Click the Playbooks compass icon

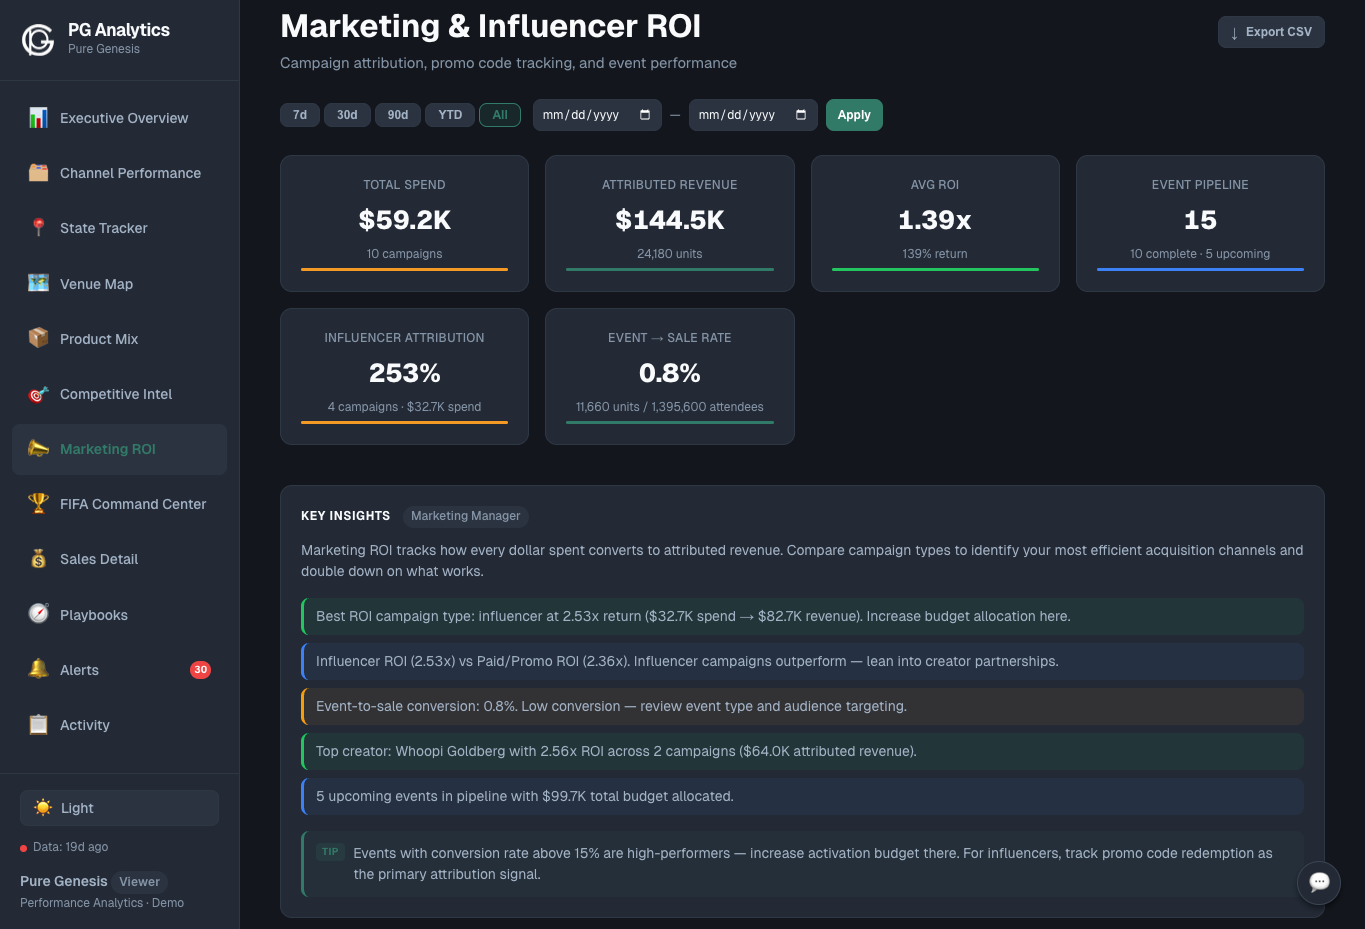(37, 614)
